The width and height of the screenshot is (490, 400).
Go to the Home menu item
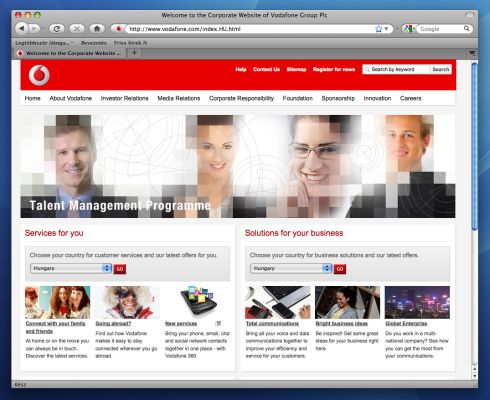tap(32, 98)
